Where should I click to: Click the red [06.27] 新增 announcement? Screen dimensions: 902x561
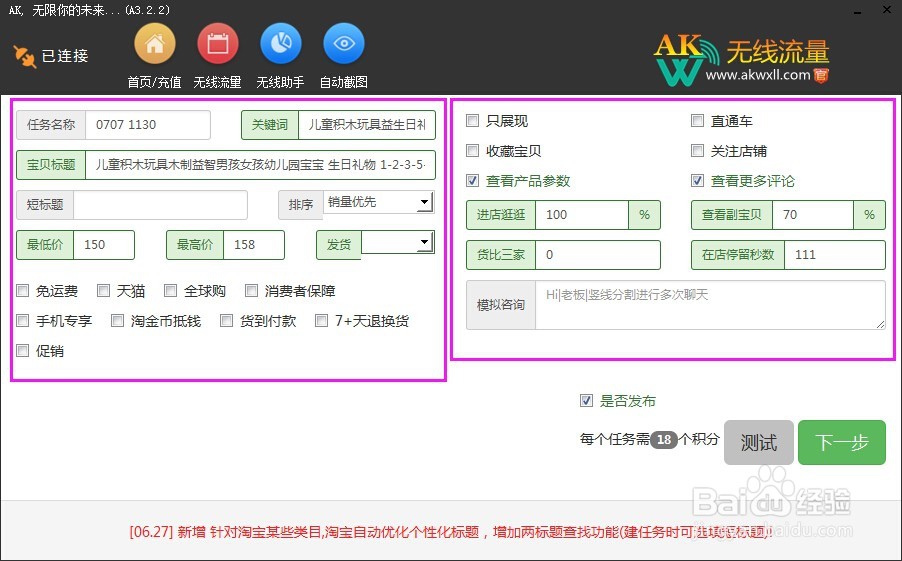tap(451, 532)
